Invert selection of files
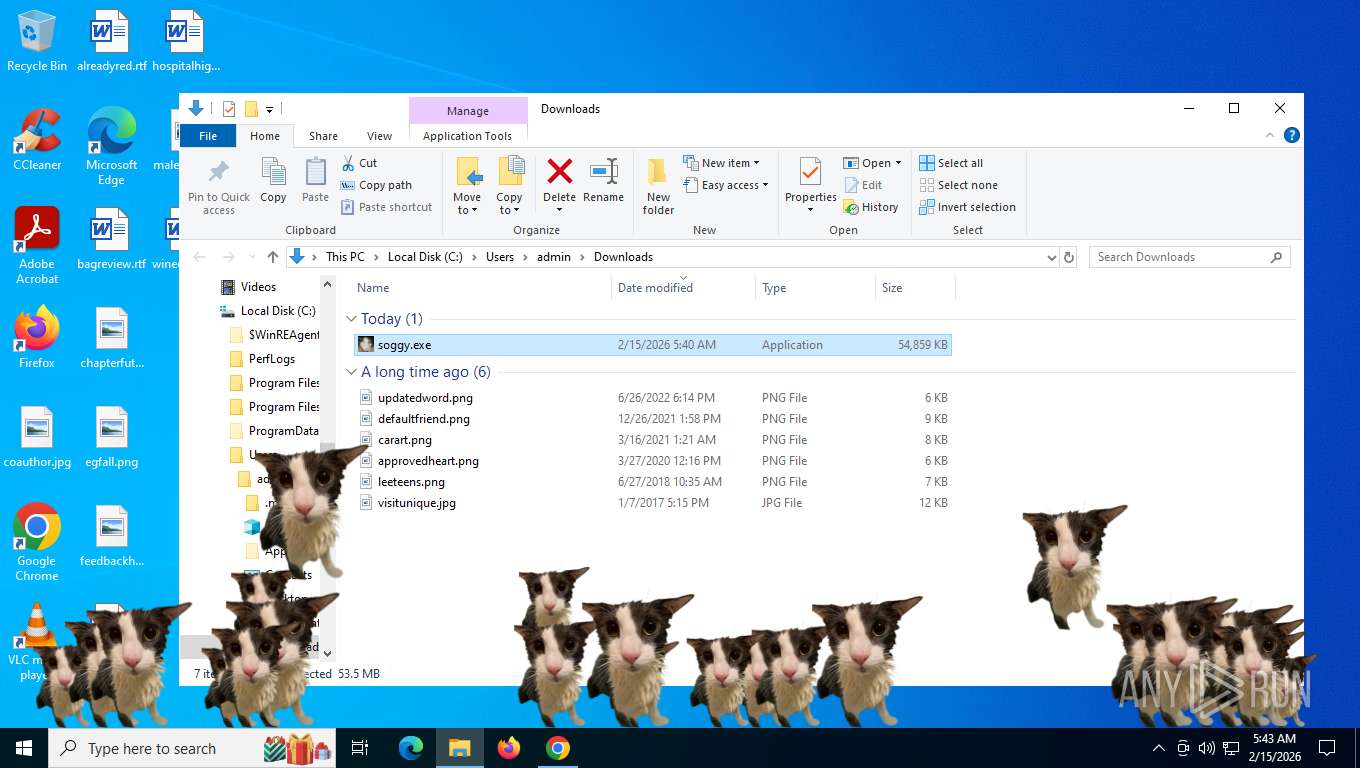Image resolution: width=1360 pixels, height=768 pixels. [x=967, y=207]
